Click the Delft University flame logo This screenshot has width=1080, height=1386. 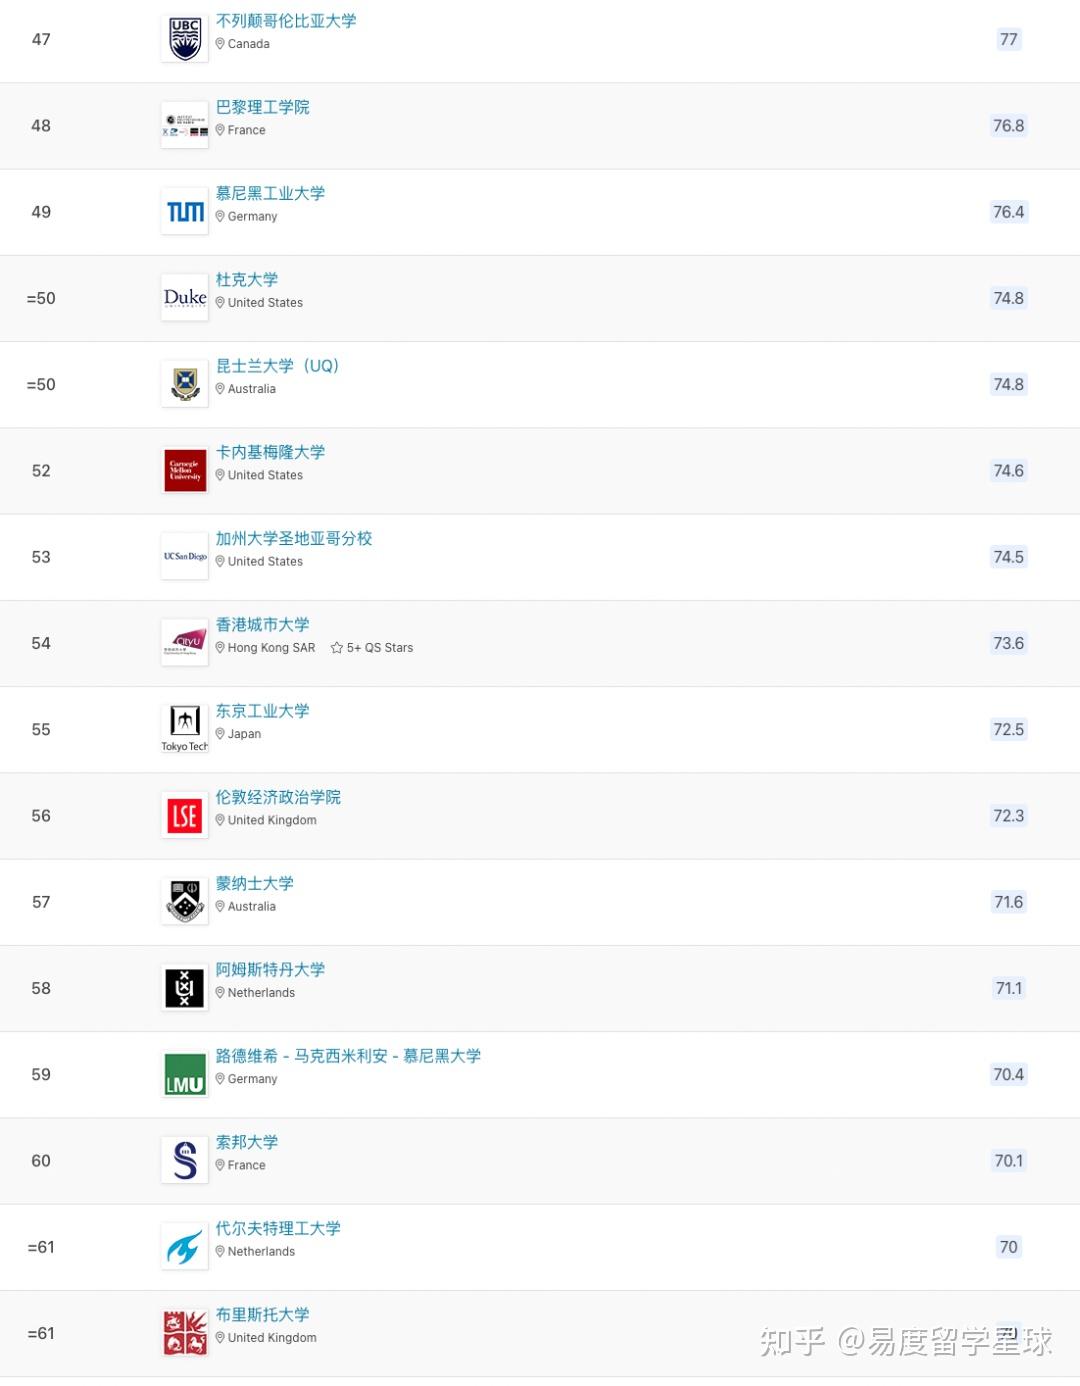(185, 1247)
